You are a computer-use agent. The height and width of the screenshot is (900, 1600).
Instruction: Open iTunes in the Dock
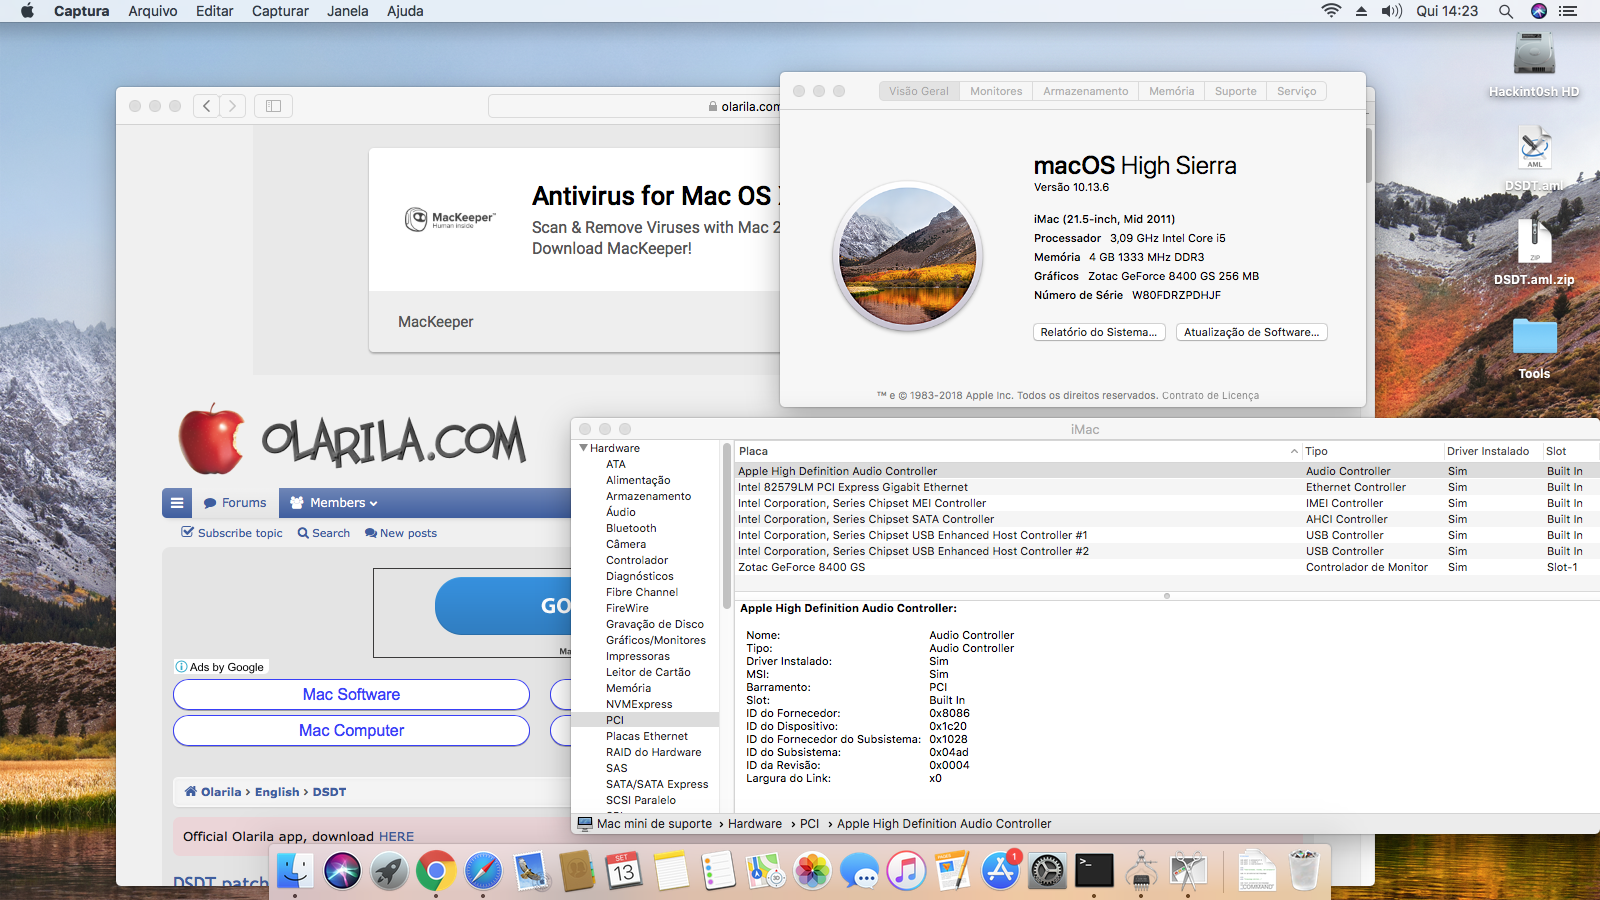click(x=907, y=871)
